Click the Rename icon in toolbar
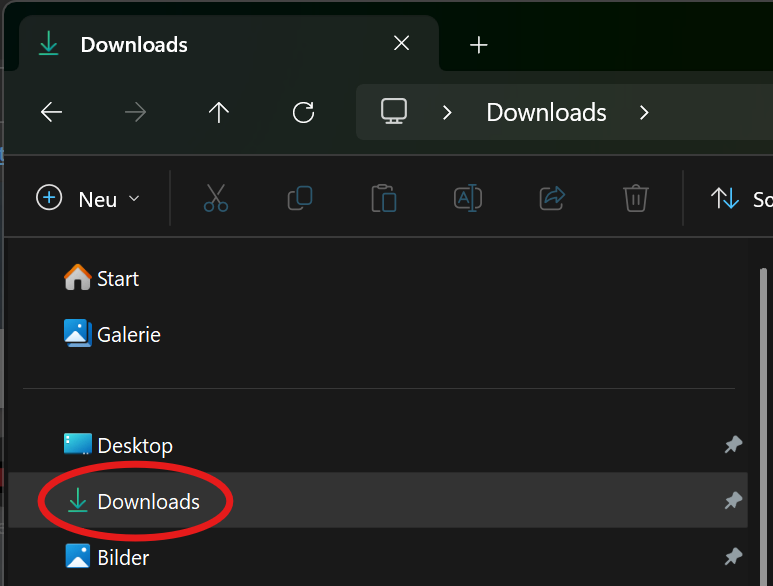This screenshot has width=773, height=586. pyautogui.click(x=468, y=198)
